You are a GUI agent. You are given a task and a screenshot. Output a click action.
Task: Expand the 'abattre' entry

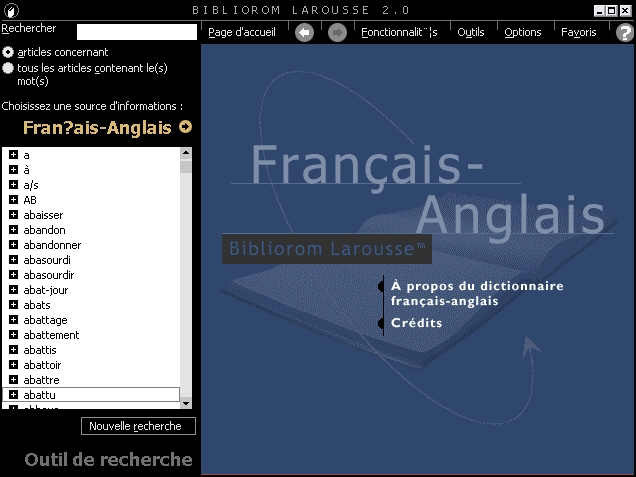point(13,380)
